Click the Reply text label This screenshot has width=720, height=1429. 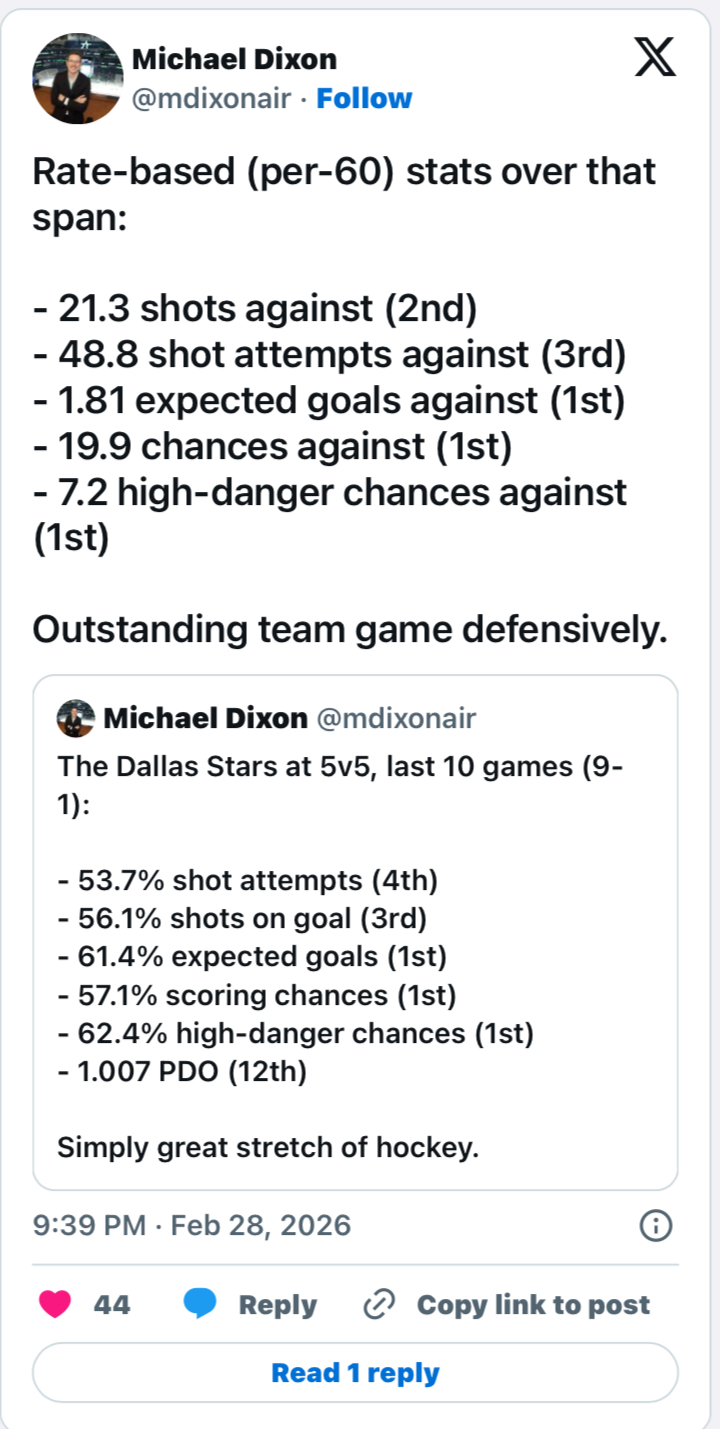(277, 1305)
